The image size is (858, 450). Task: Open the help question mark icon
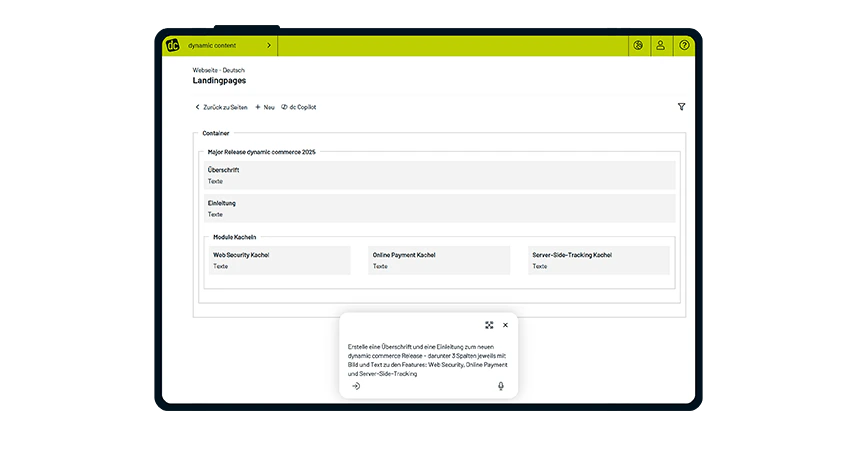pos(684,45)
